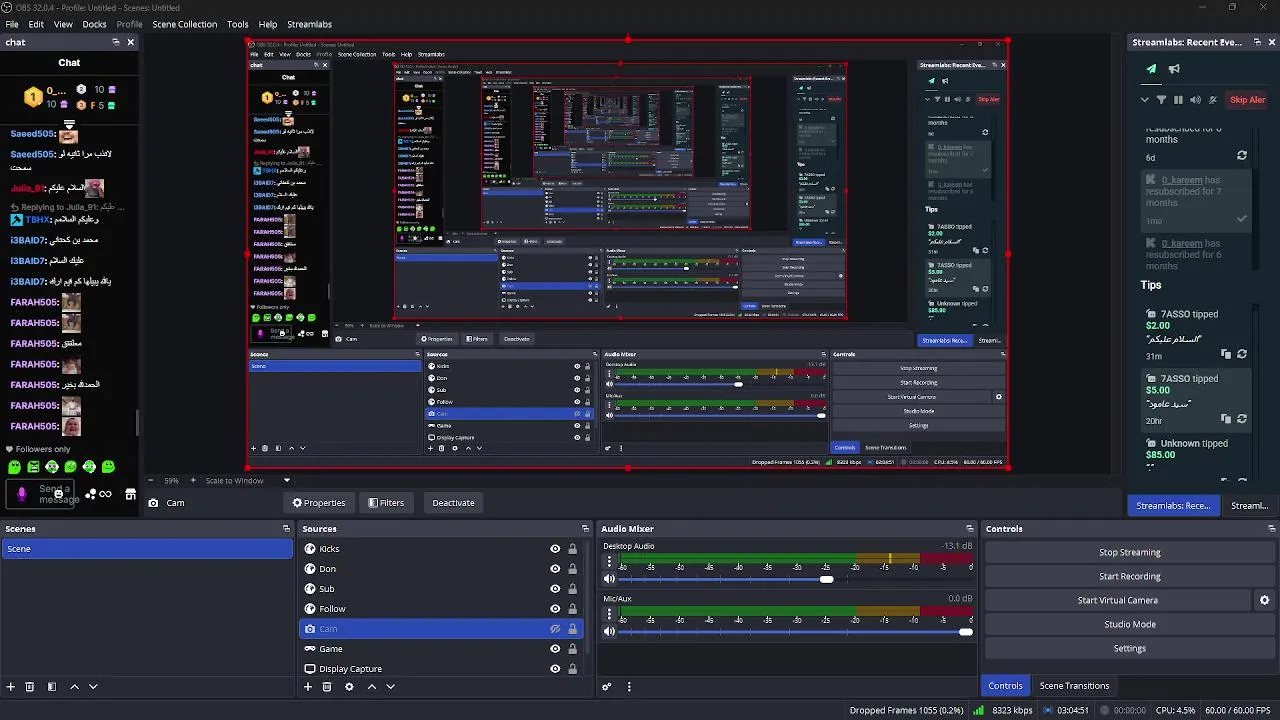Enable Studio Mode

[x=1130, y=624]
